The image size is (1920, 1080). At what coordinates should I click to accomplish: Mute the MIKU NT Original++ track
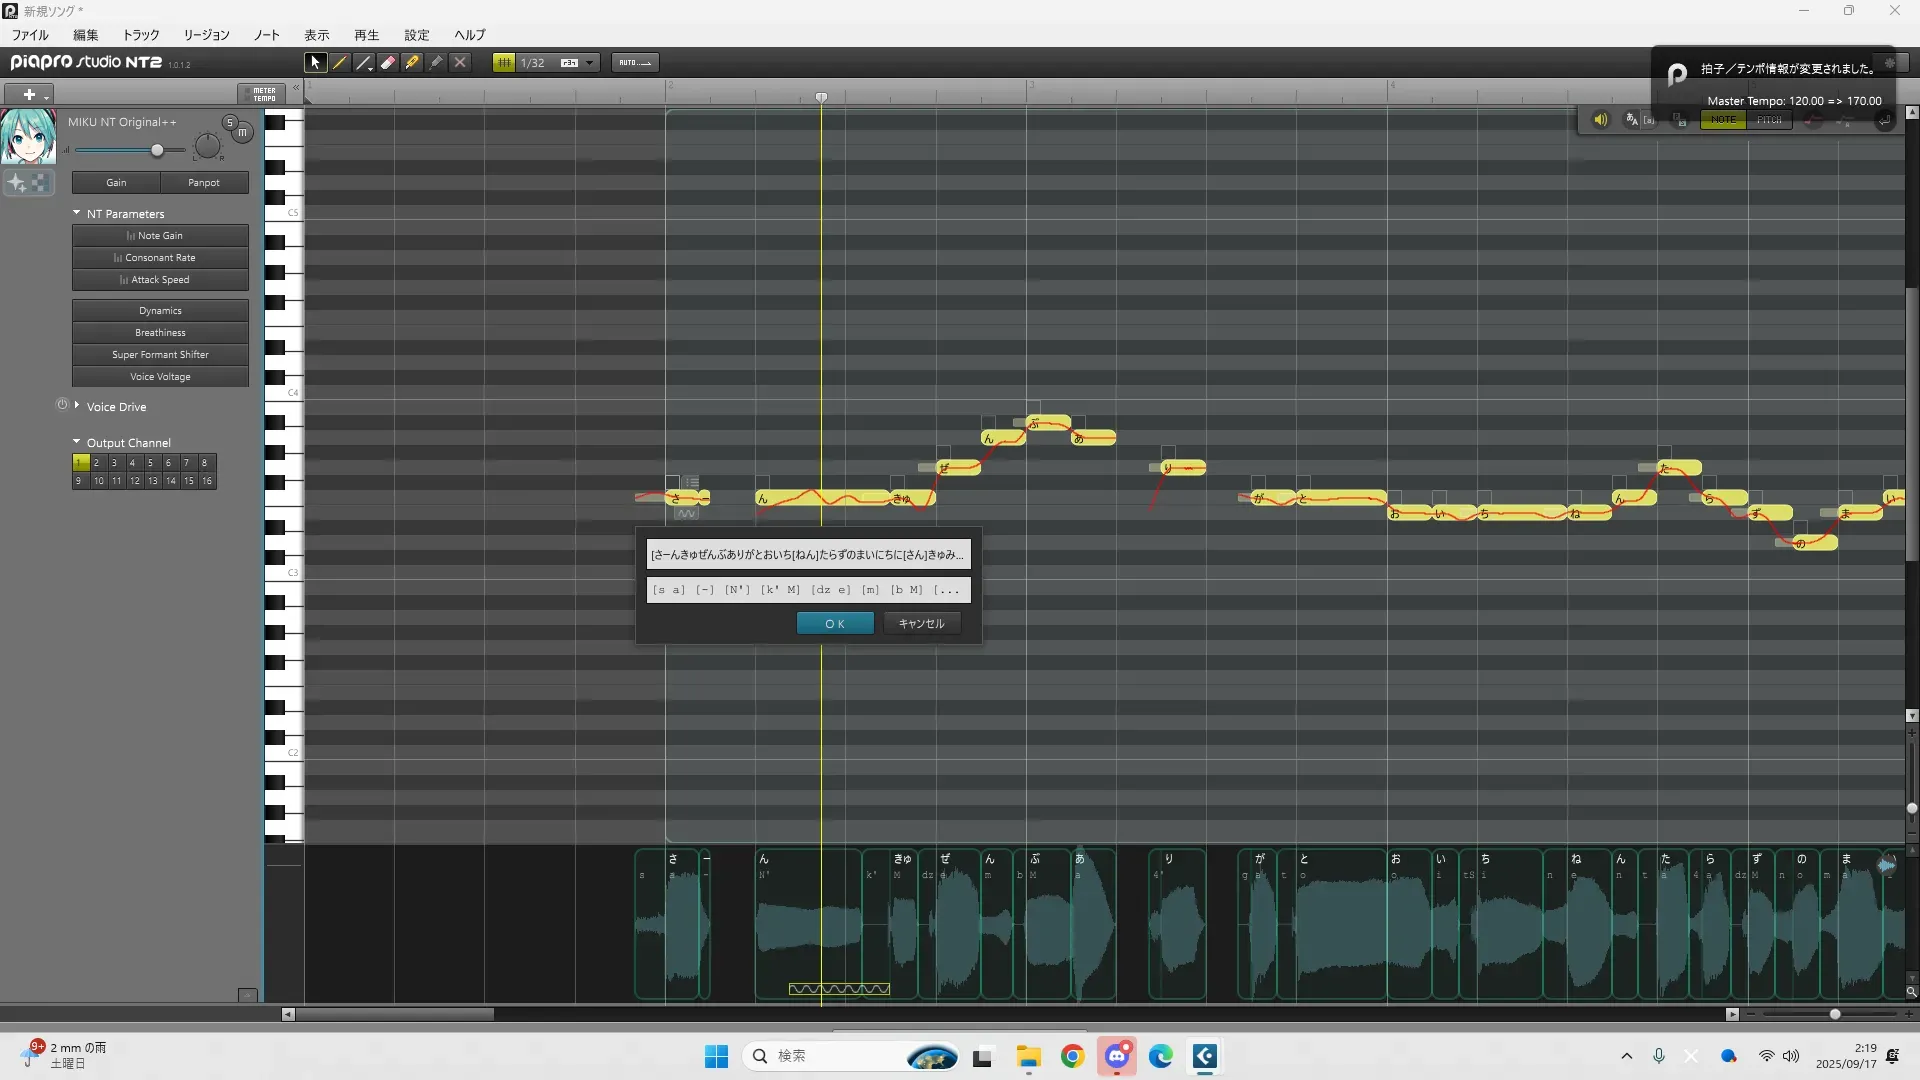point(242,132)
